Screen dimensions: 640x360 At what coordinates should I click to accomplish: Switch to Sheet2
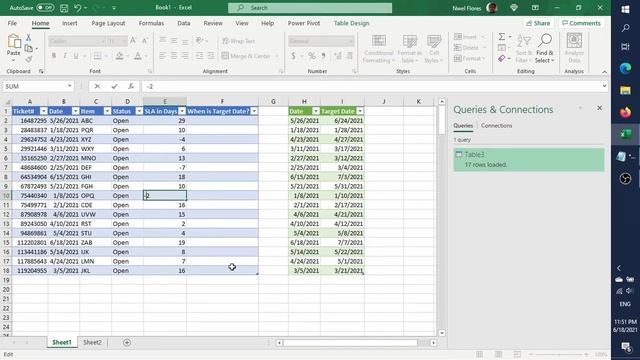click(x=92, y=342)
